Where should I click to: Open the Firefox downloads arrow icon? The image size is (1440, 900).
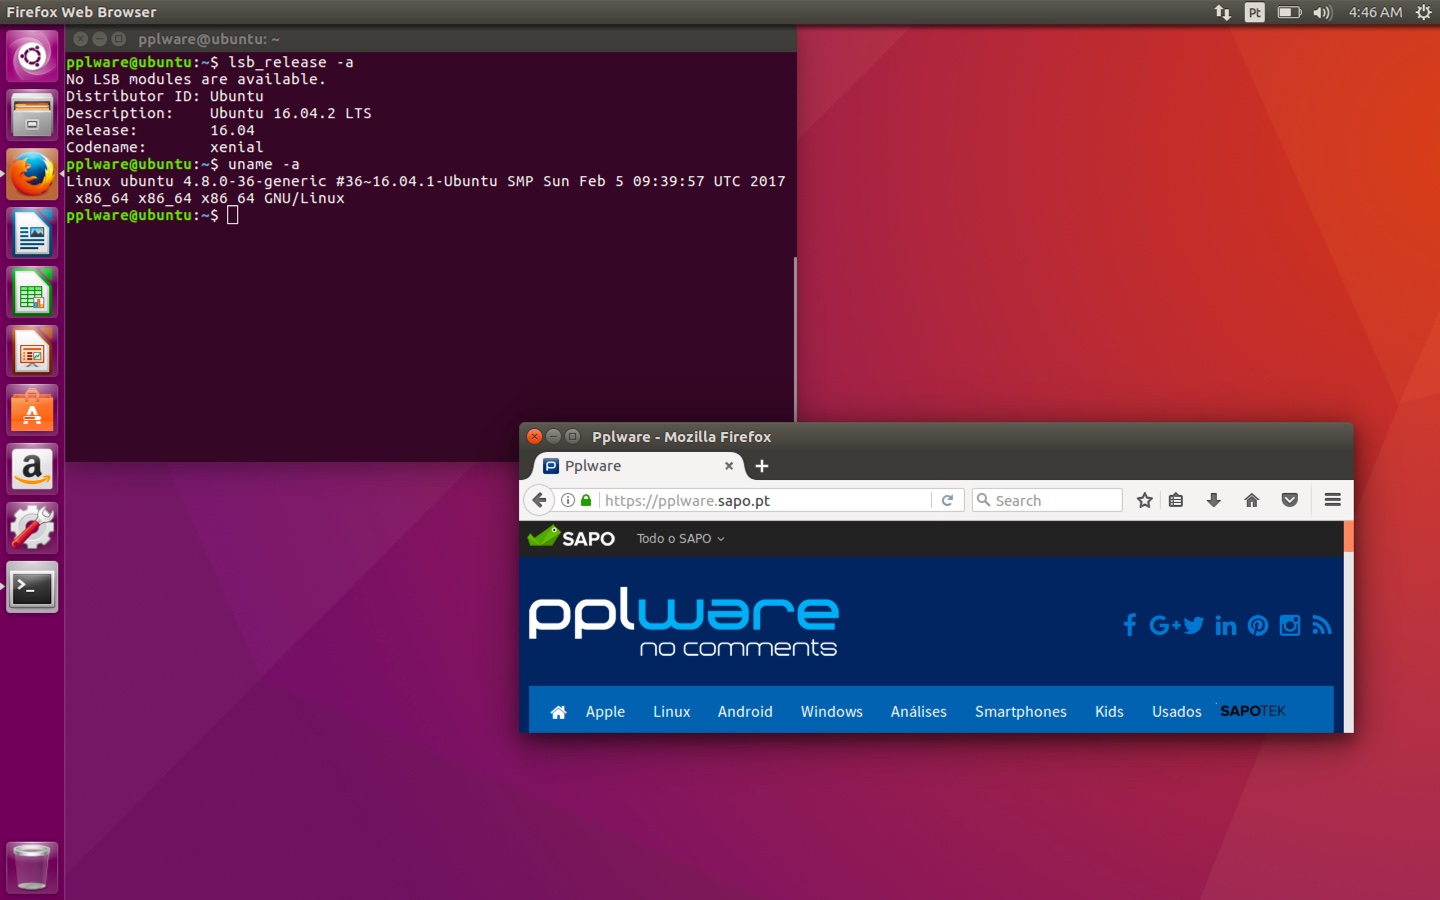pos(1213,500)
